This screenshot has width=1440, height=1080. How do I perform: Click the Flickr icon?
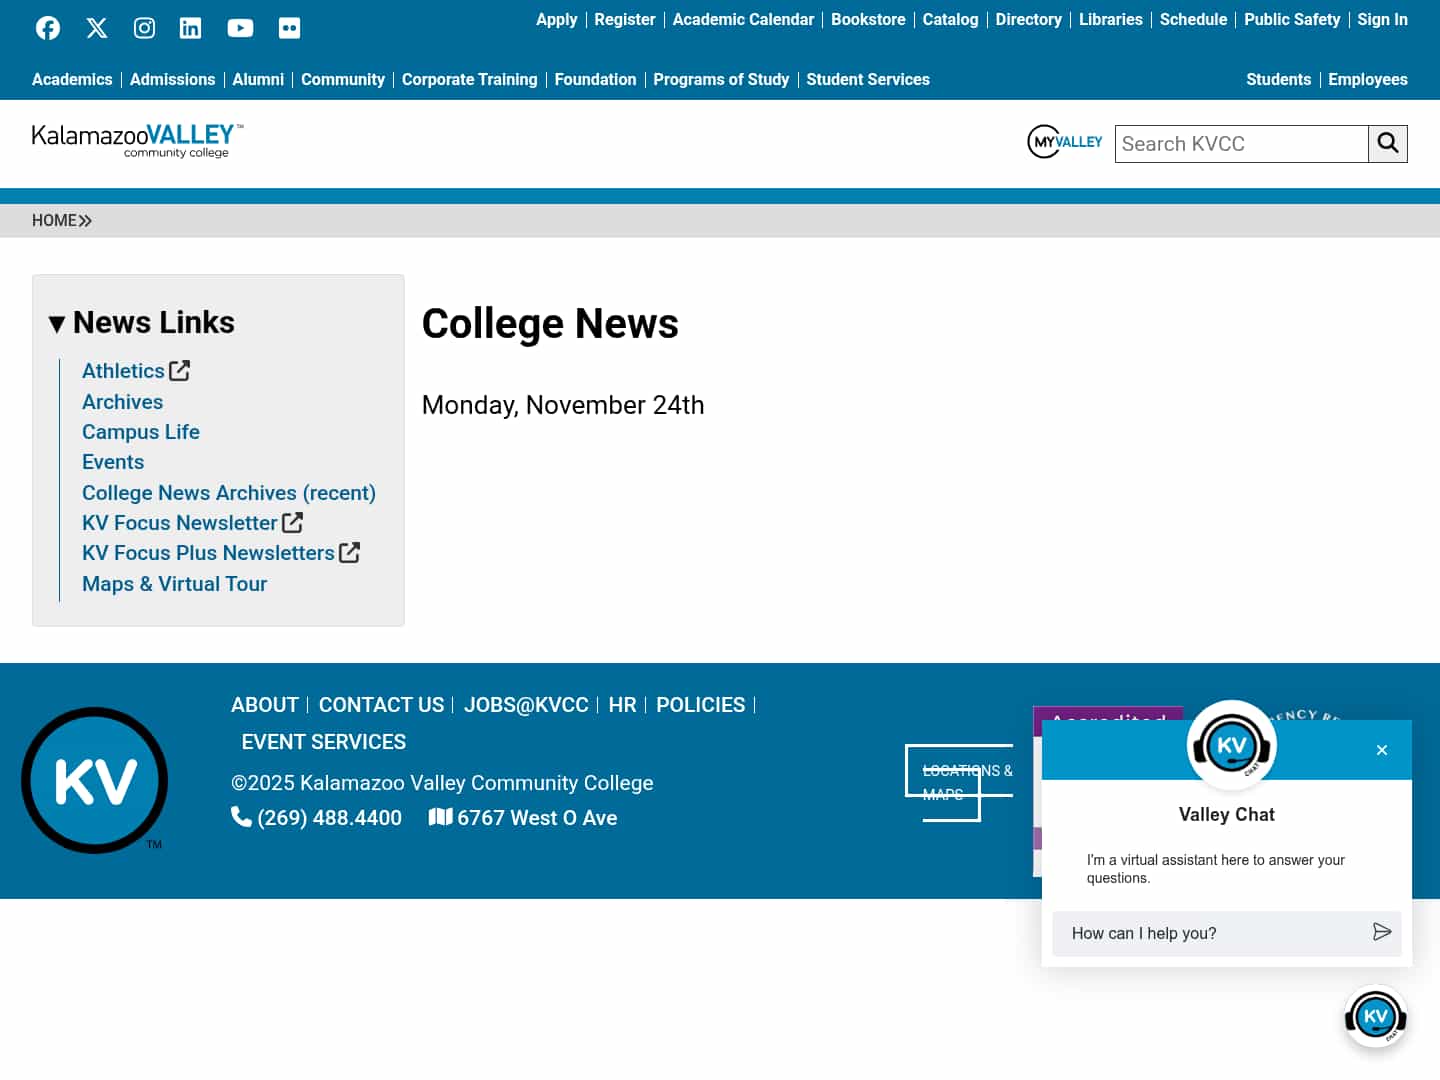tap(289, 27)
